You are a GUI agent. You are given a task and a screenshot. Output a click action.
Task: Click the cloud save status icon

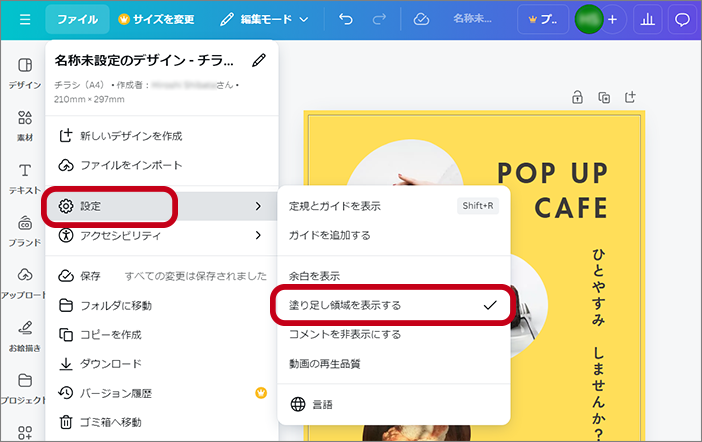tap(421, 19)
